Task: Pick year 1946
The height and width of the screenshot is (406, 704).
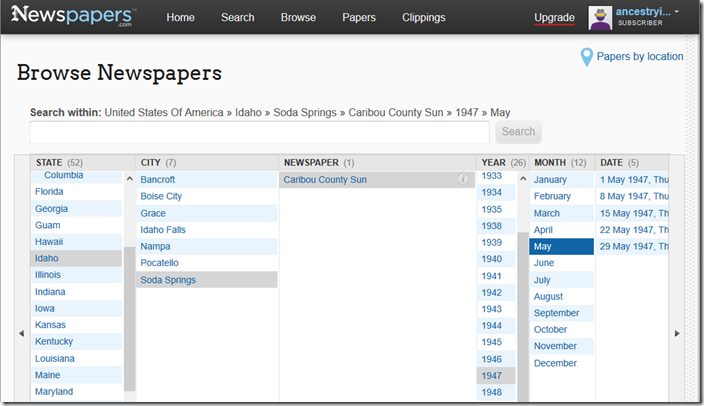Action: (496, 359)
